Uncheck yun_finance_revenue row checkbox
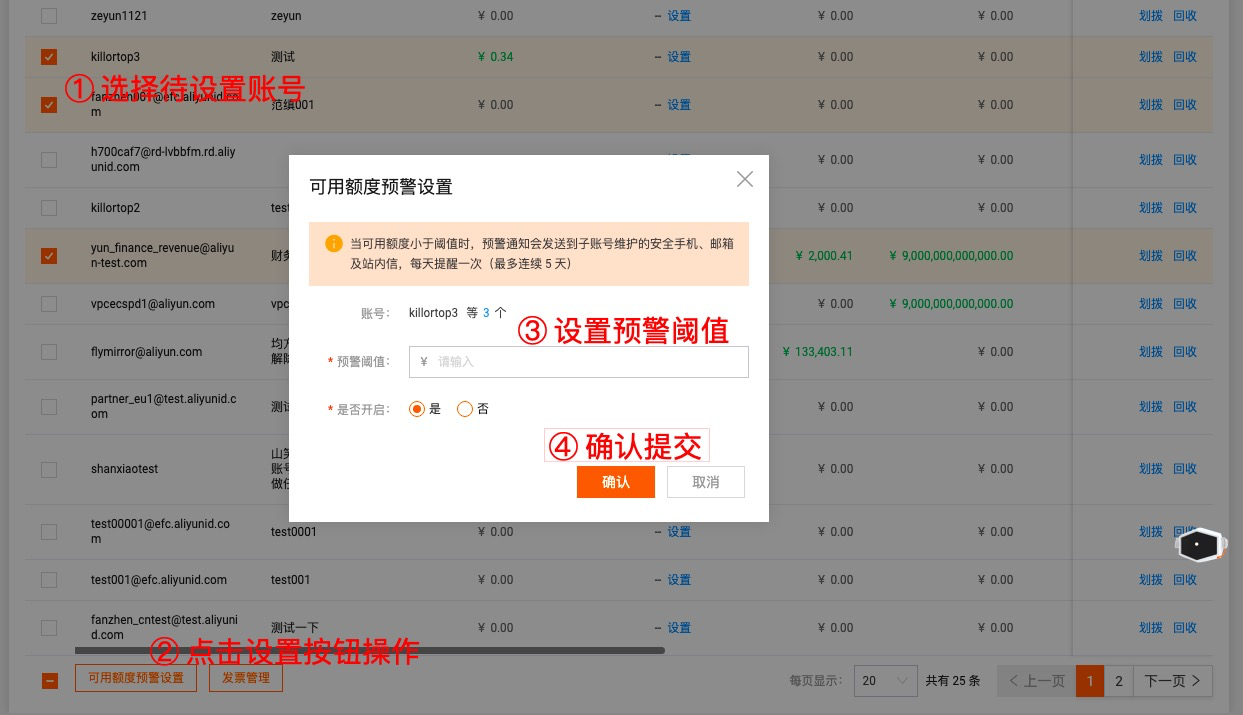This screenshot has height=715, width=1243. tap(49, 256)
